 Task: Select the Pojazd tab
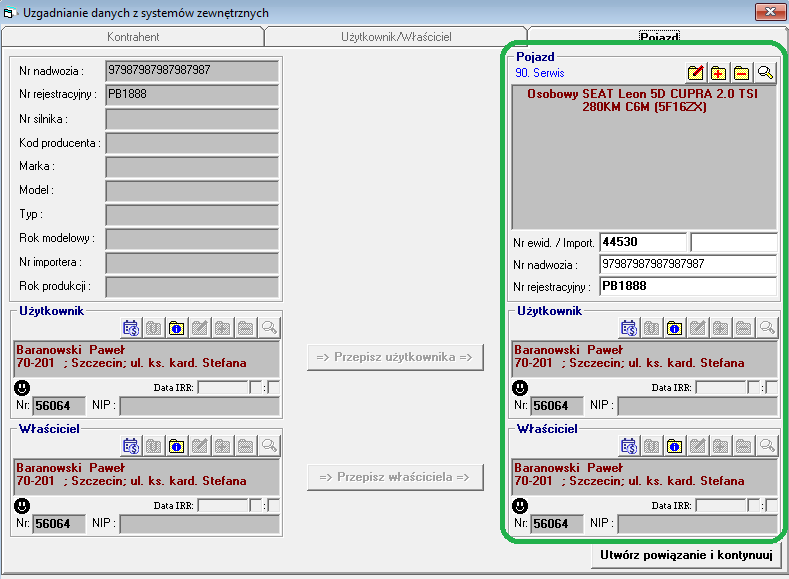tap(659, 36)
